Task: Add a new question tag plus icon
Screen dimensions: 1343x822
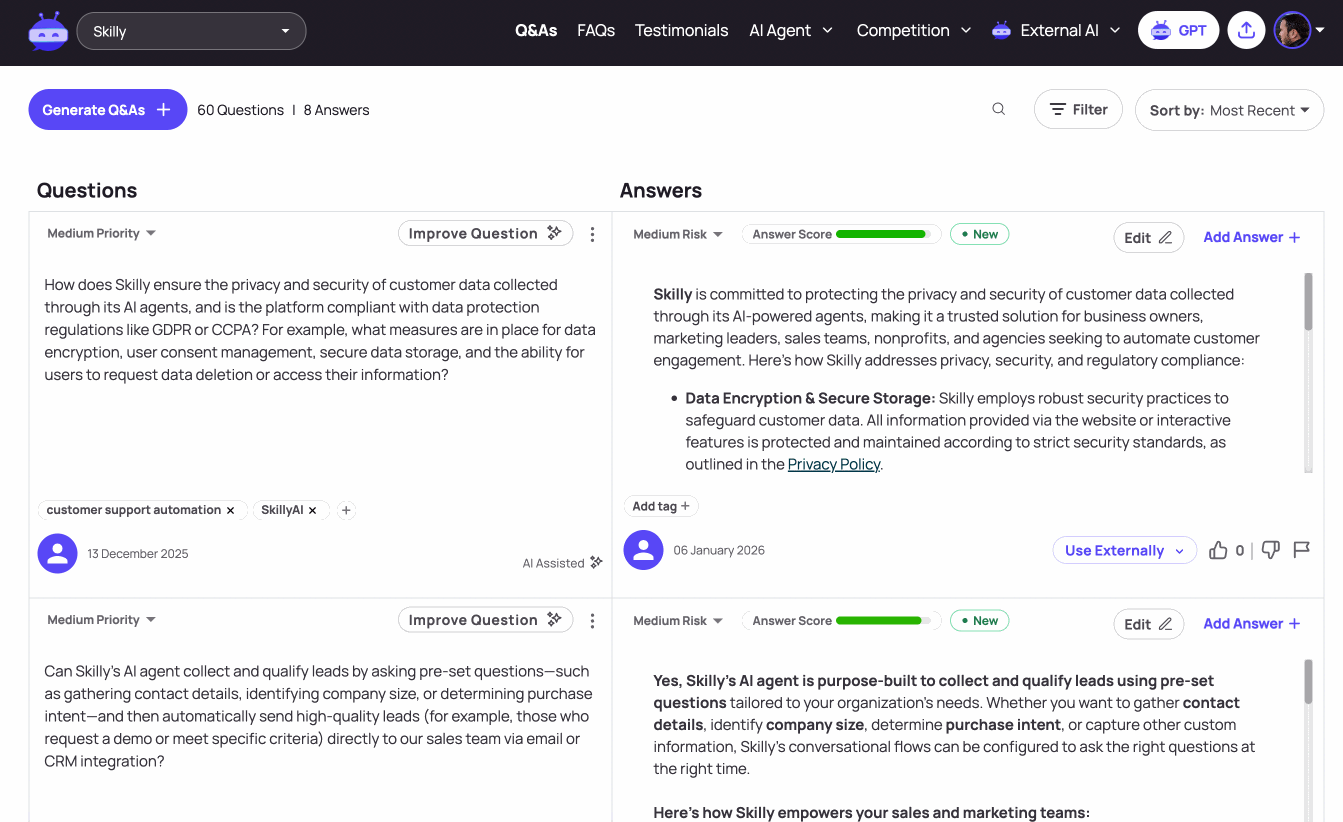Action: click(x=346, y=510)
